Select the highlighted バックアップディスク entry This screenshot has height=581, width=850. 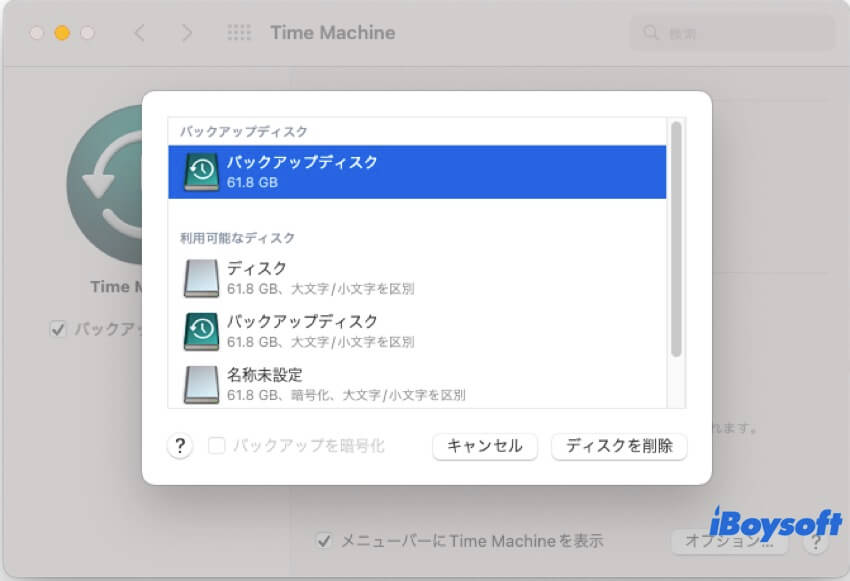click(420, 172)
